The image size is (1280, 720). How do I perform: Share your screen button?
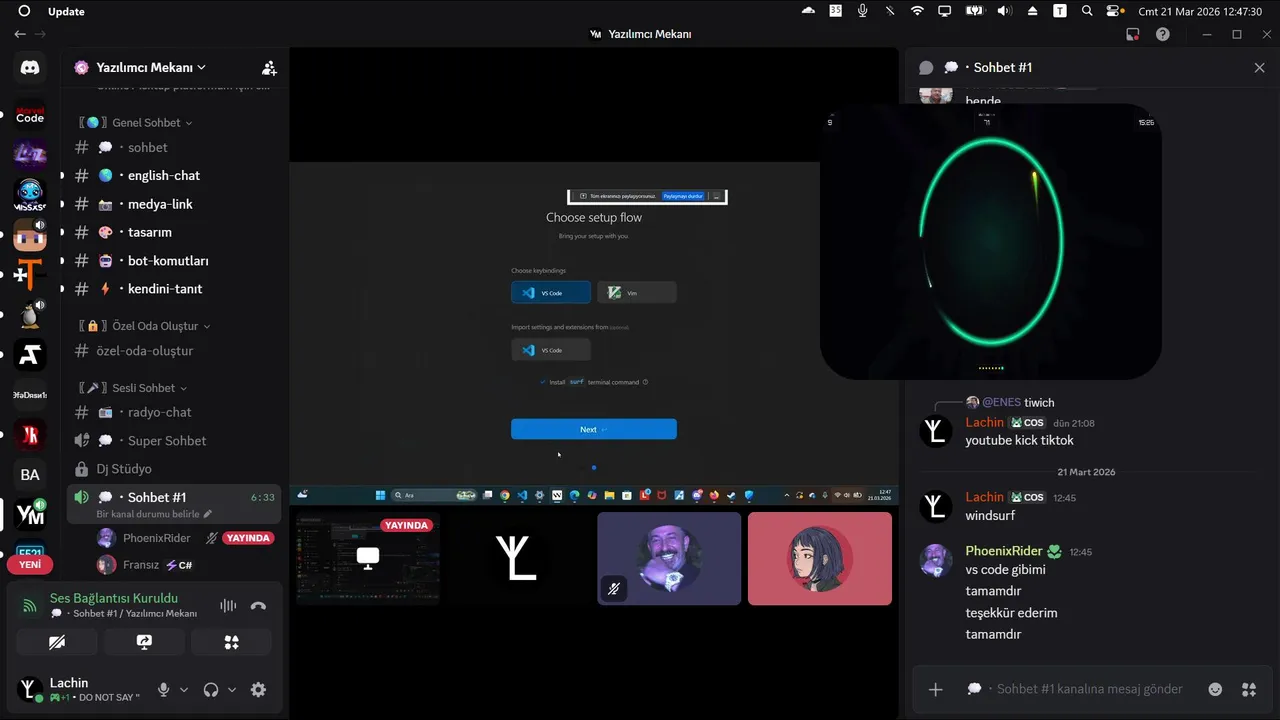coord(144,642)
